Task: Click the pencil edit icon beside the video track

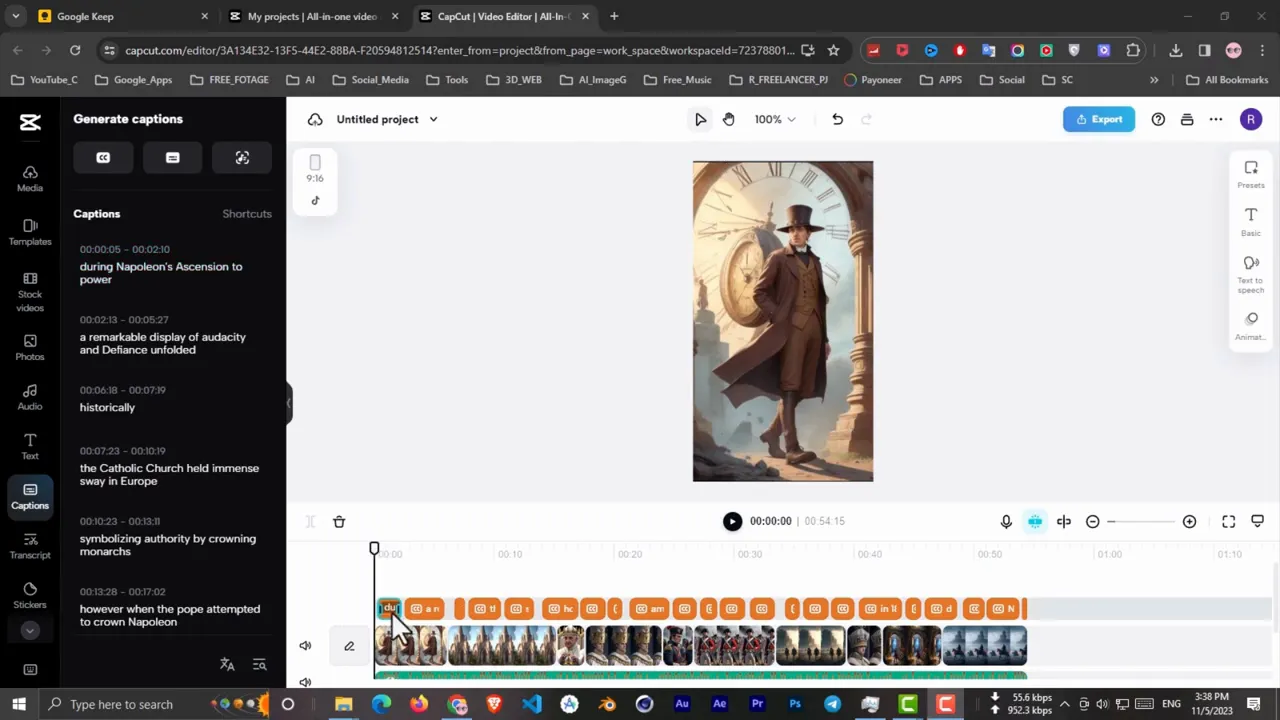Action: [349, 646]
